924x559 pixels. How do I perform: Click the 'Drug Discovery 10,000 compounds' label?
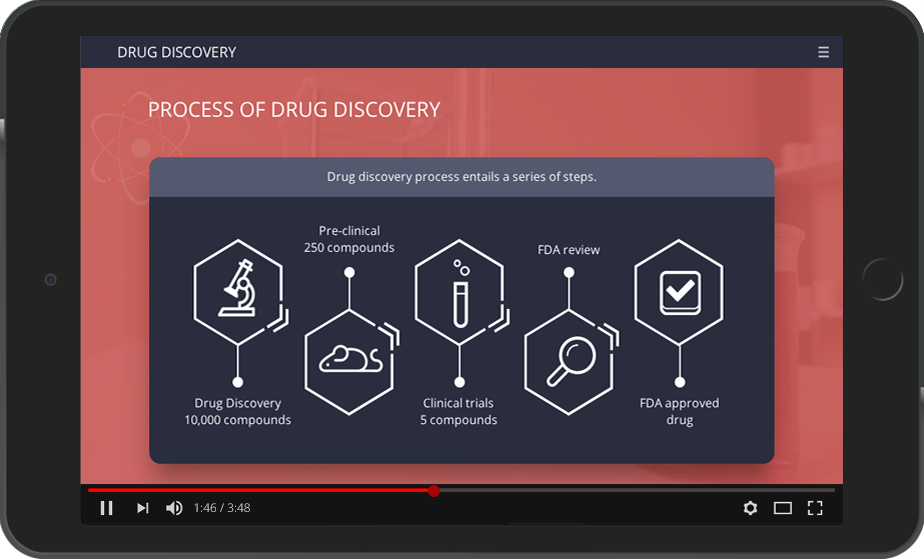tap(237, 412)
